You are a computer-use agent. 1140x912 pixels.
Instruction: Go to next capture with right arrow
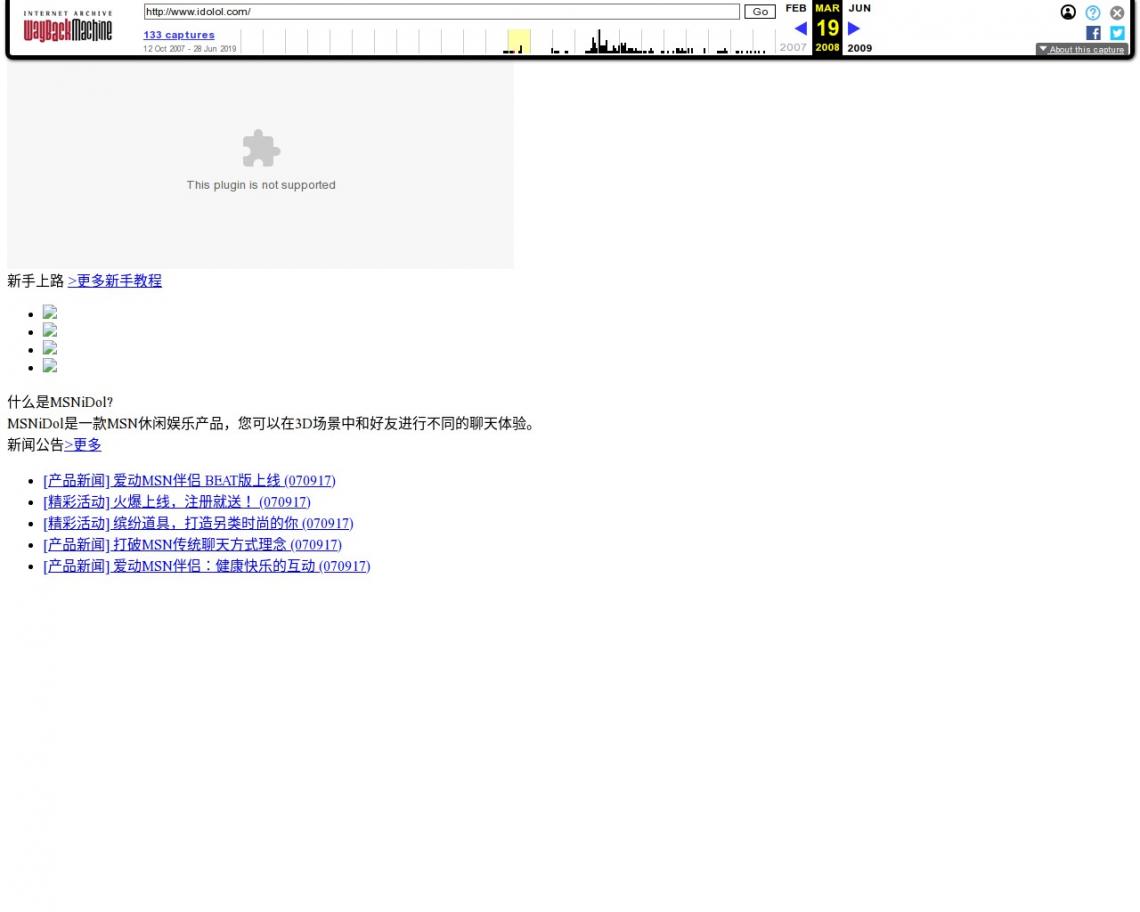(854, 28)
